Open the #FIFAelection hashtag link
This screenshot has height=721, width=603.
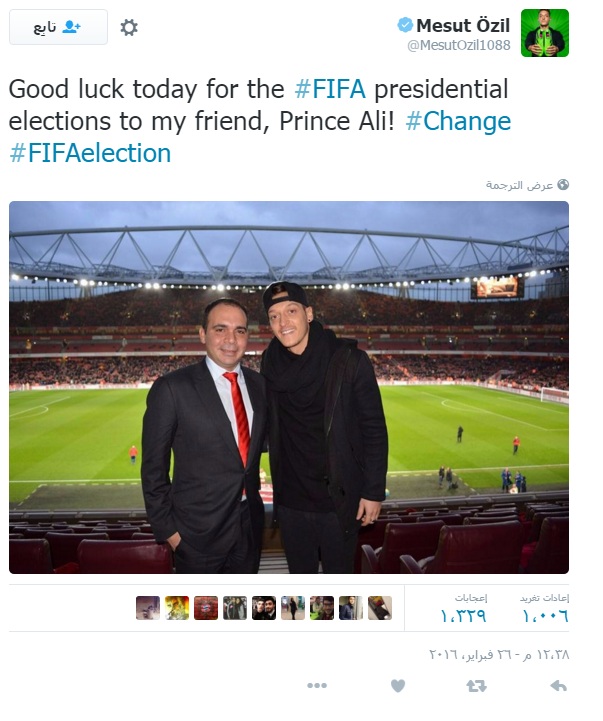coord(90,154)
